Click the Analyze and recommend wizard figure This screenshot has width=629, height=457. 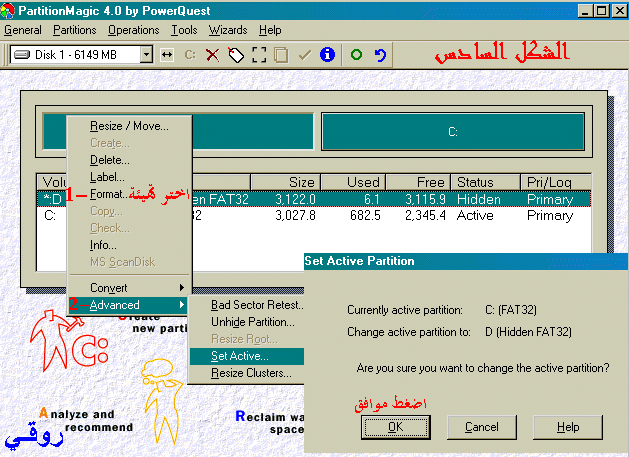(x=164, y=401)
